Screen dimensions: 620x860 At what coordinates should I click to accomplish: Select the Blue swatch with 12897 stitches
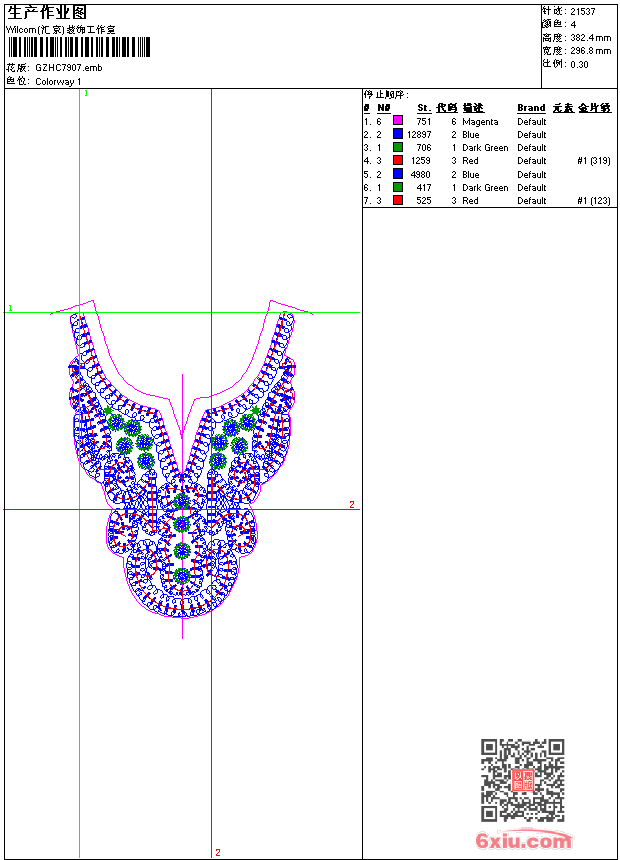coord(397,134)
